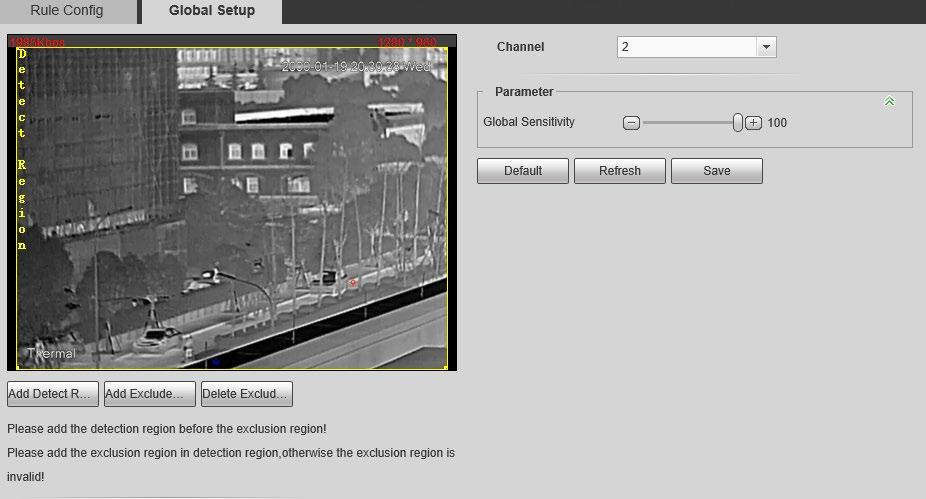
Task: Click the vertical Detect Region label
Action: tap(22, 149)
